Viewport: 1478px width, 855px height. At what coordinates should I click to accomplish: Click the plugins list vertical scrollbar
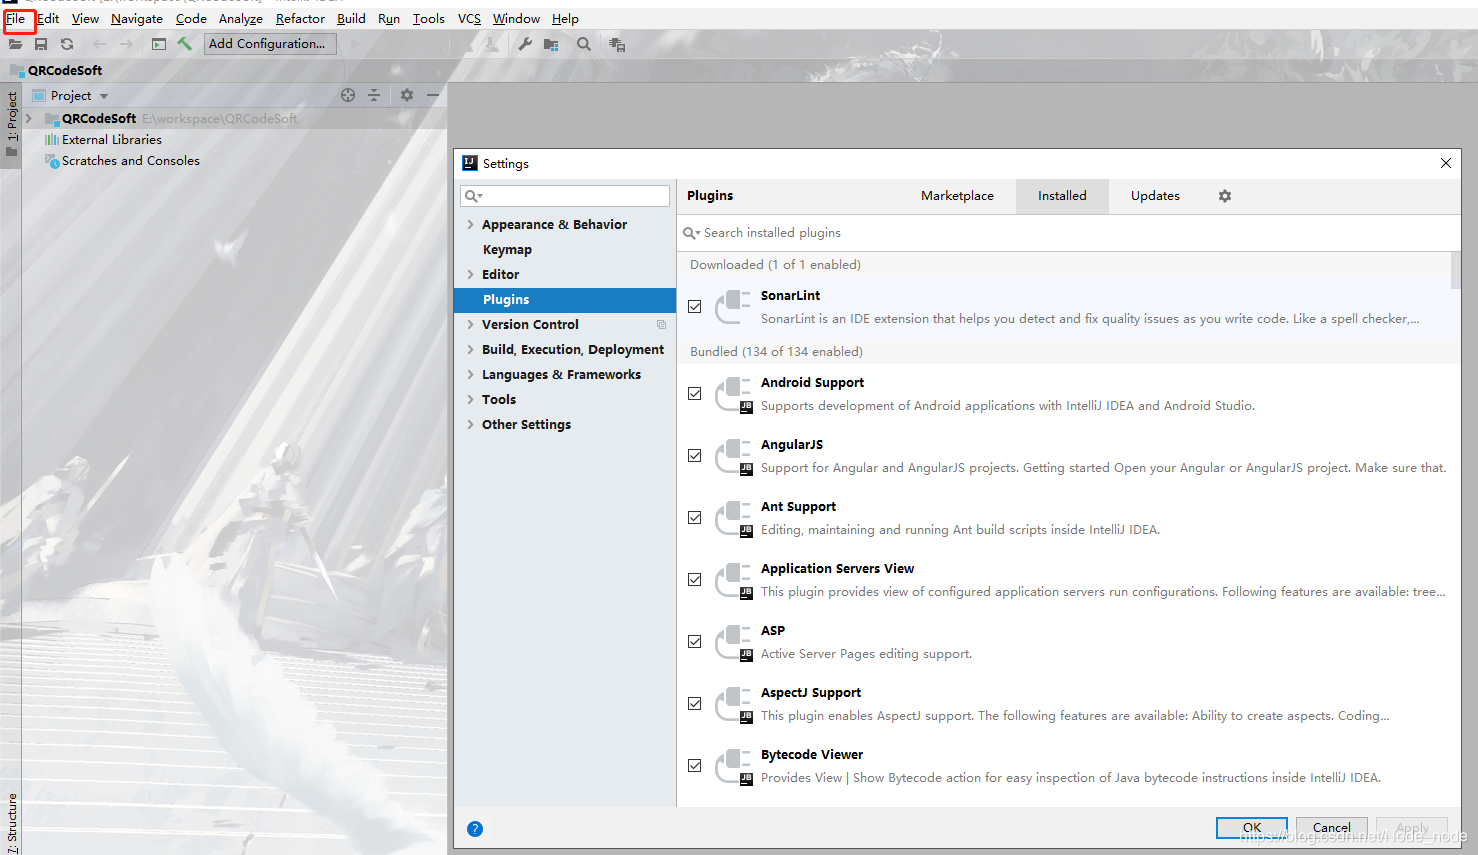click(x=1456, y=270)
